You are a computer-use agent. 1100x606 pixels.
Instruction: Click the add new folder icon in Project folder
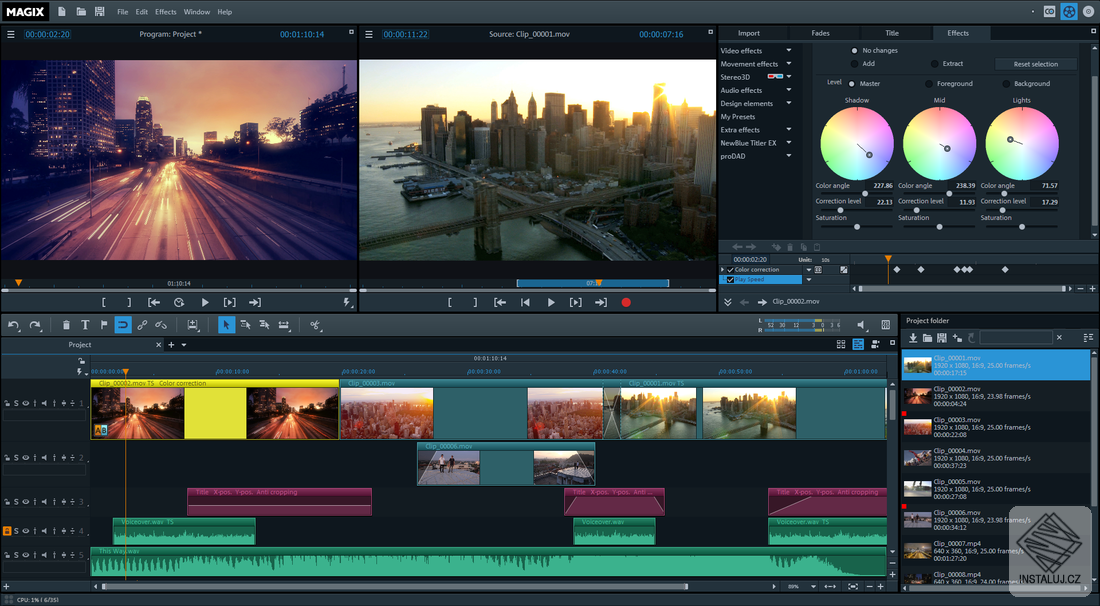click(x=957, y=338)
